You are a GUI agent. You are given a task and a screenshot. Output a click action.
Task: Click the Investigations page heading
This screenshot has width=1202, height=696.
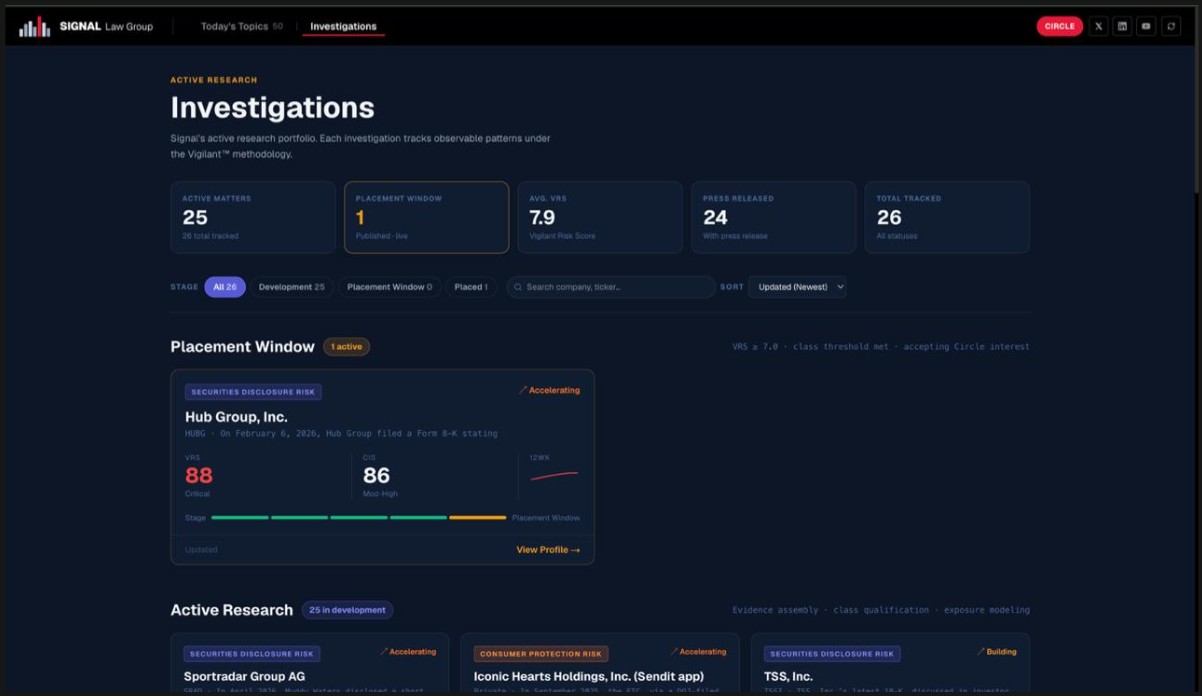272,108
